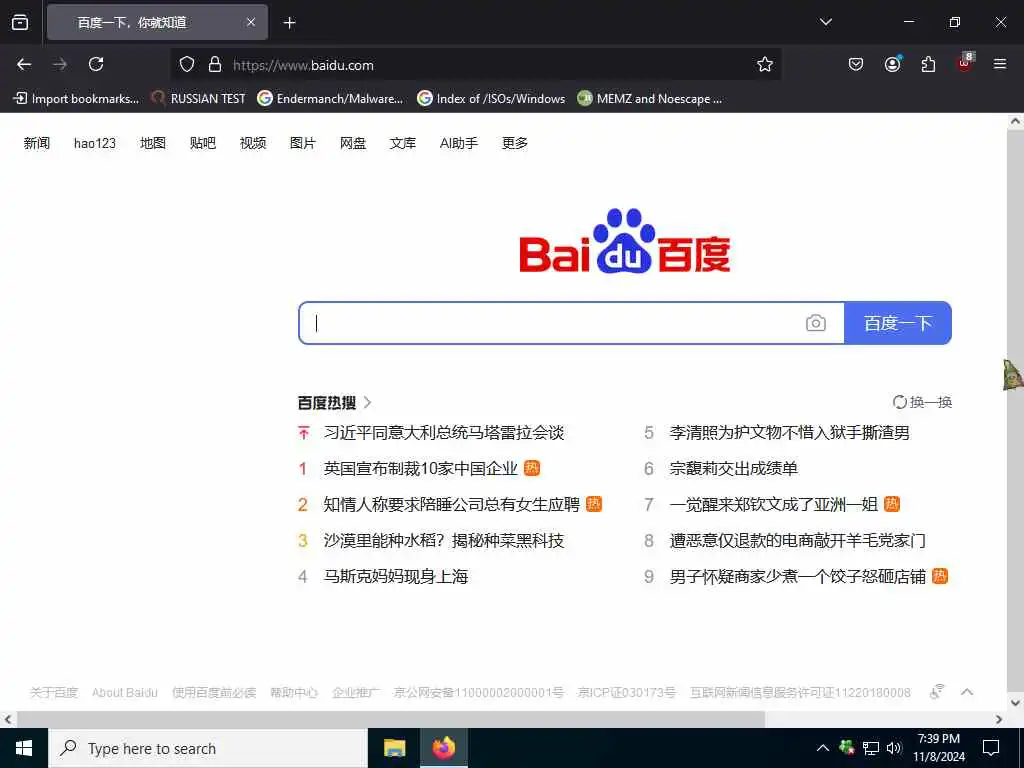1024x768 pixels.
Task: Open Index of /ISOs/Windows bookmark
Action: 491,99
